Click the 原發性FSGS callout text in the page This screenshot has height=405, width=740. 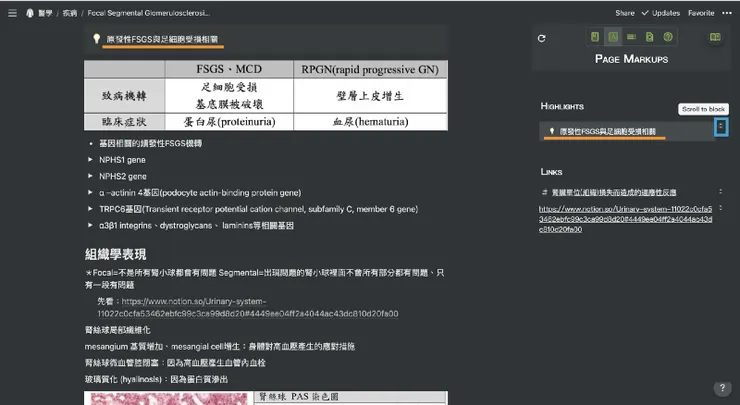(162, 39)
